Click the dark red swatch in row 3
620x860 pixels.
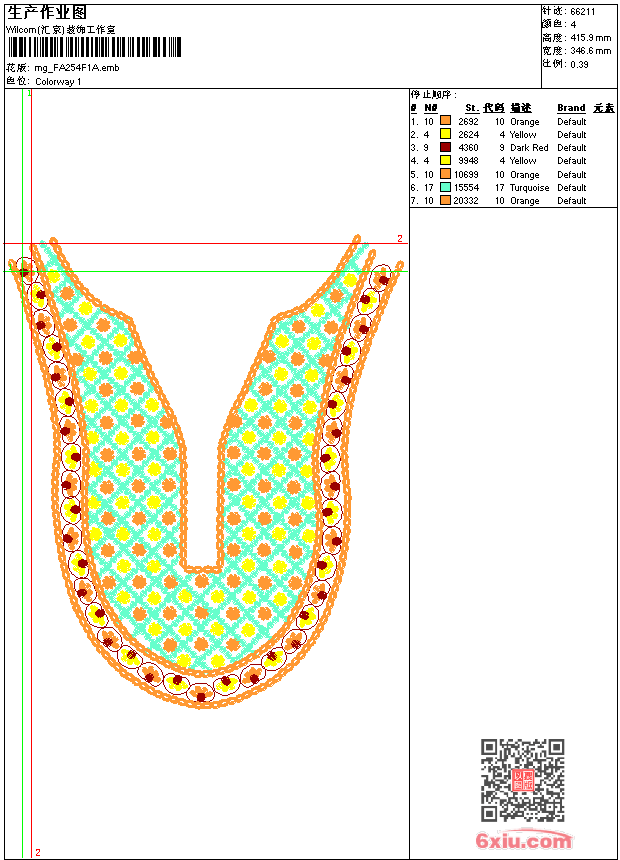pos(446,147)
